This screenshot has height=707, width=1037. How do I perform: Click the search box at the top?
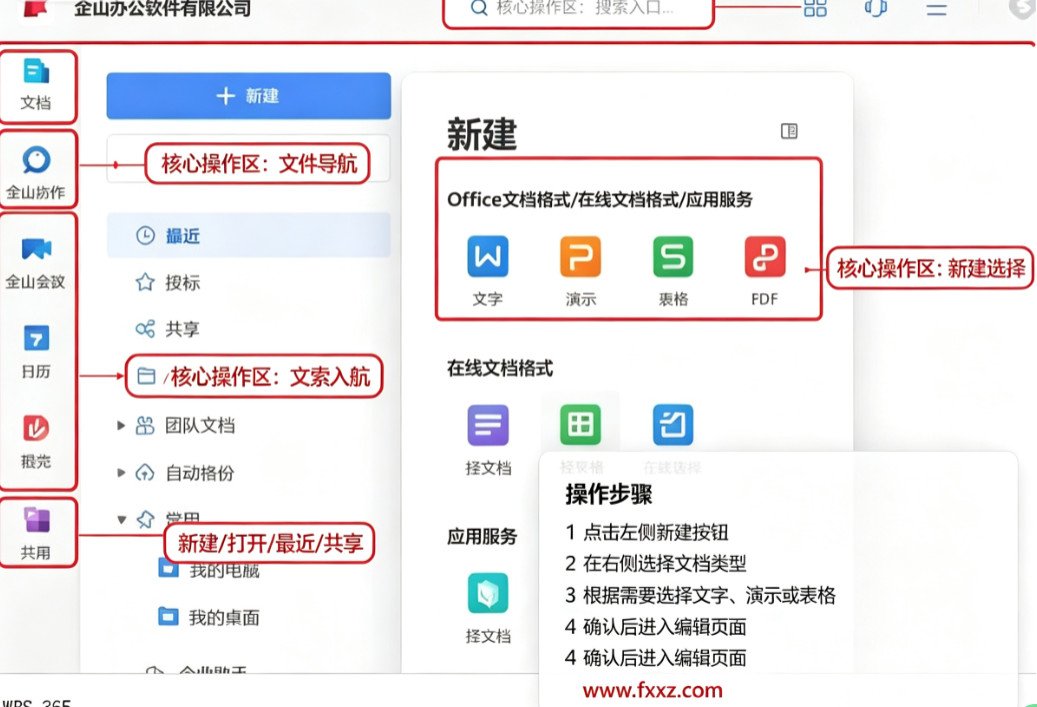579,9
